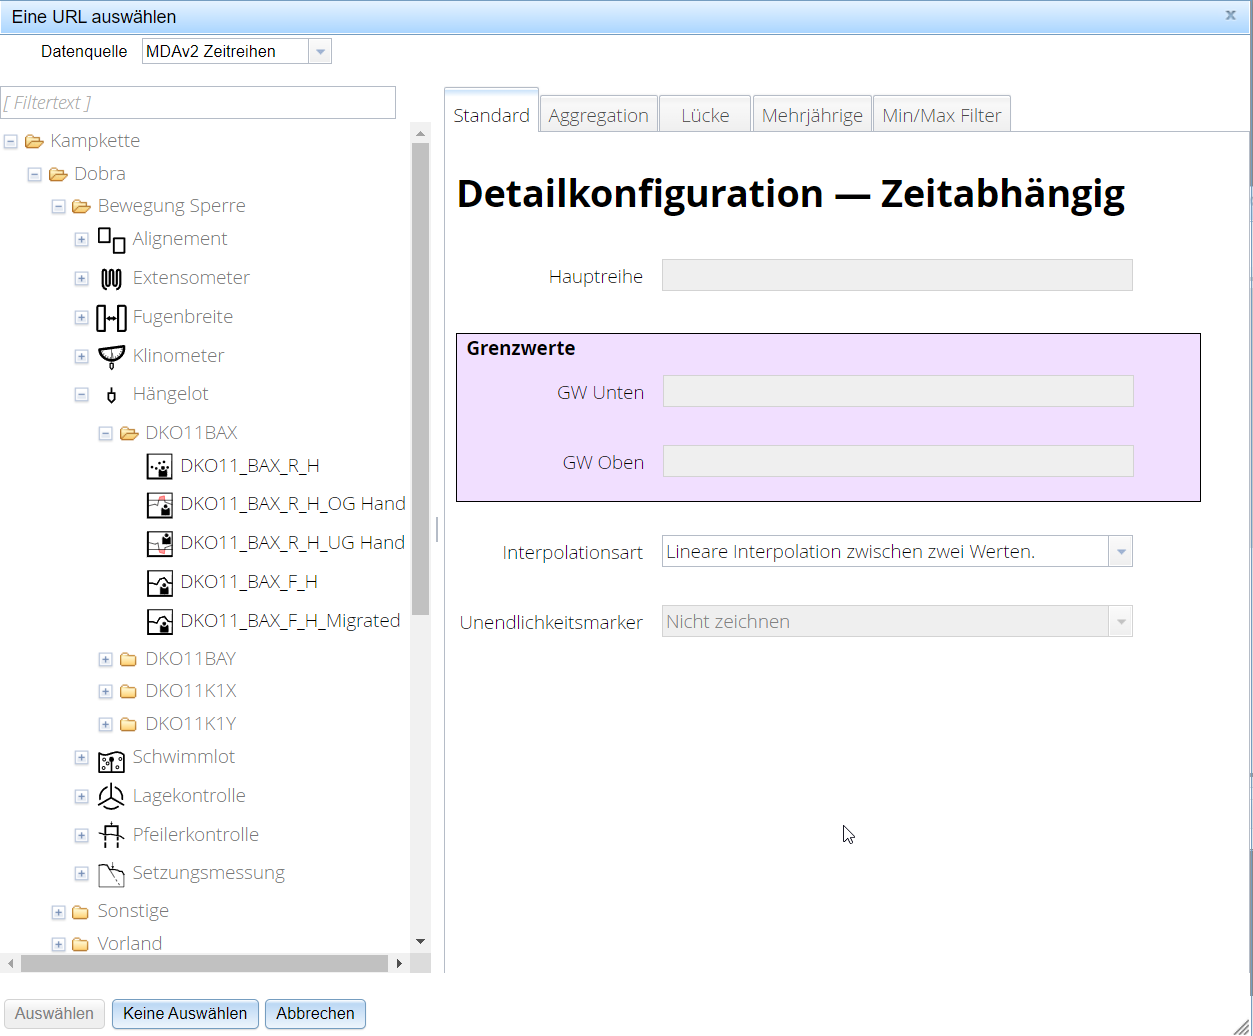
Task: Click the Extensometer coil icon
Action: (111, 278)
